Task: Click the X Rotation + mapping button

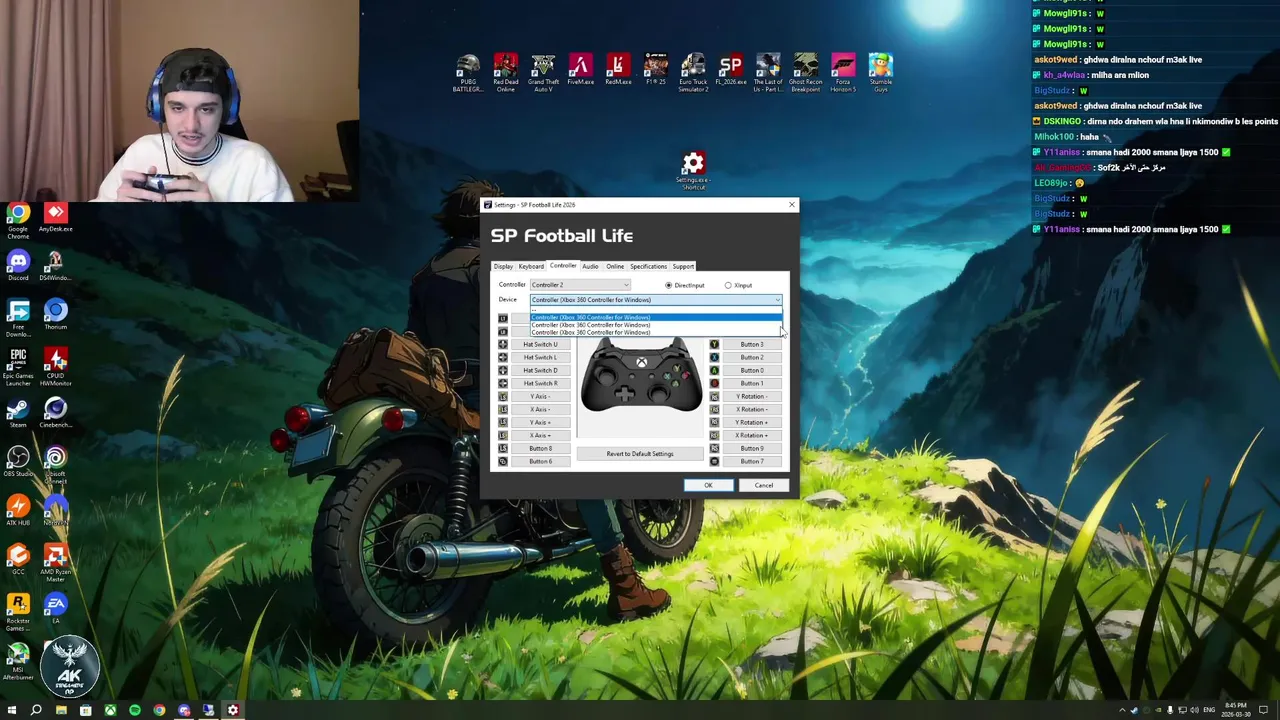Action: coord(751,435)
